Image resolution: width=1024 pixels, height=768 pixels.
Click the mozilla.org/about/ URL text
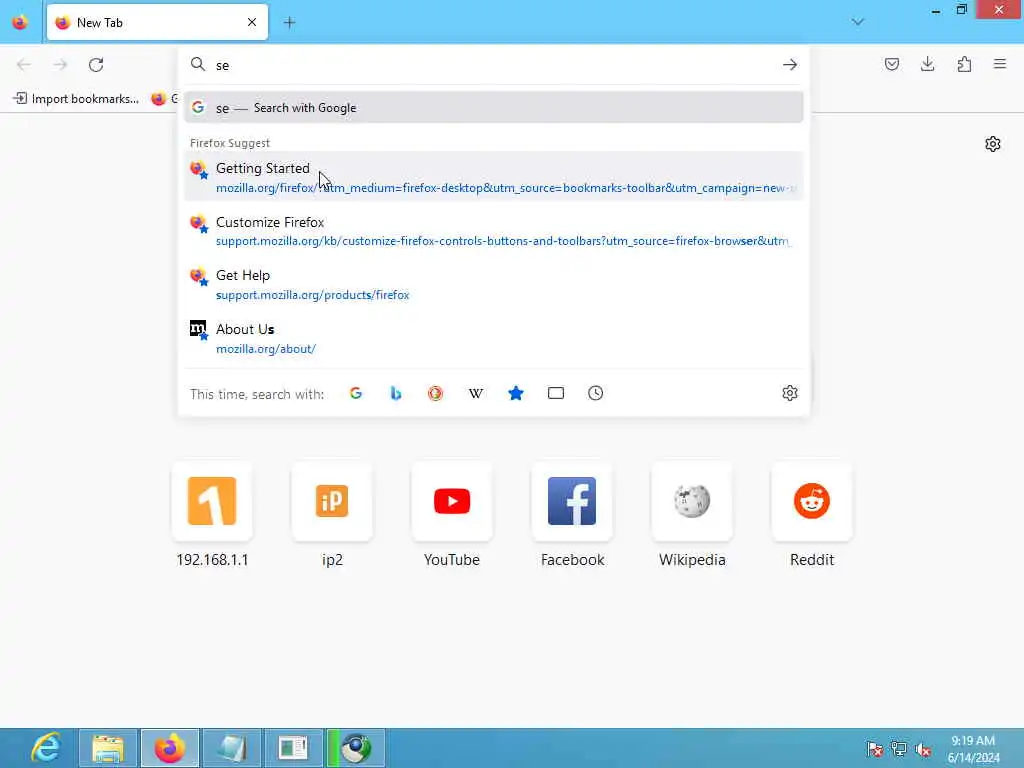point(266,349)
